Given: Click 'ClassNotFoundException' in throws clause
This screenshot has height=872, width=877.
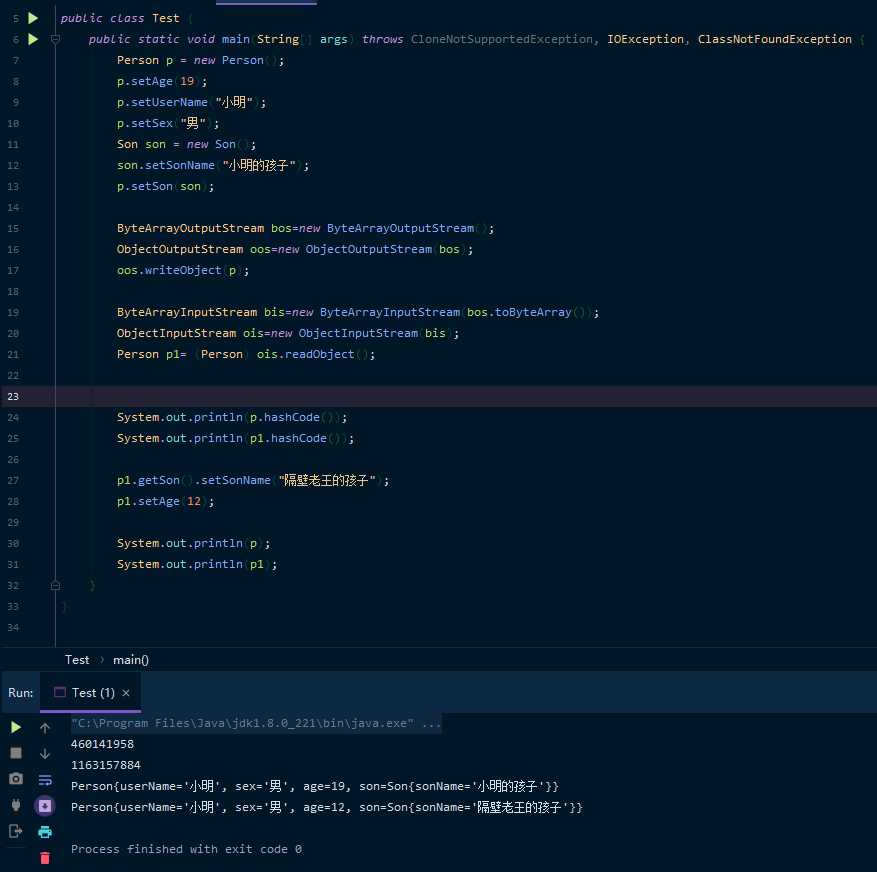Looking at the screenshot, I should [775, 39].
